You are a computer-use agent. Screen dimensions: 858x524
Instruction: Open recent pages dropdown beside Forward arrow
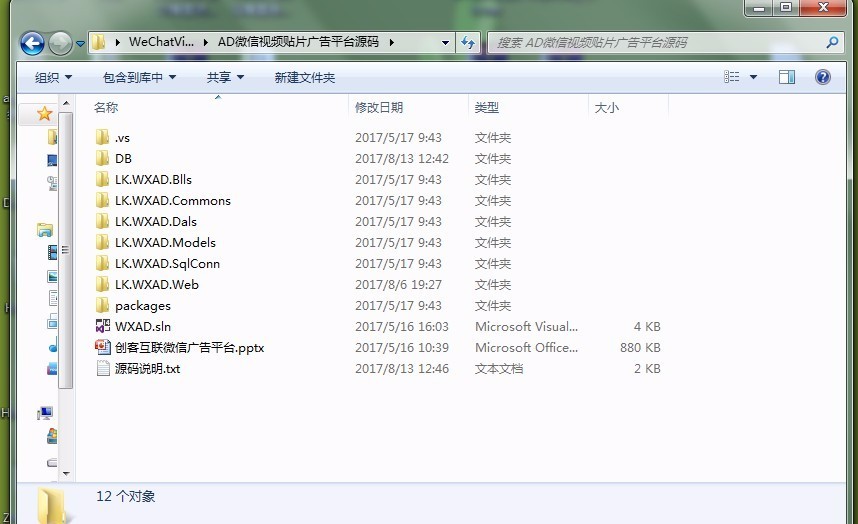(x=80, y=44)
